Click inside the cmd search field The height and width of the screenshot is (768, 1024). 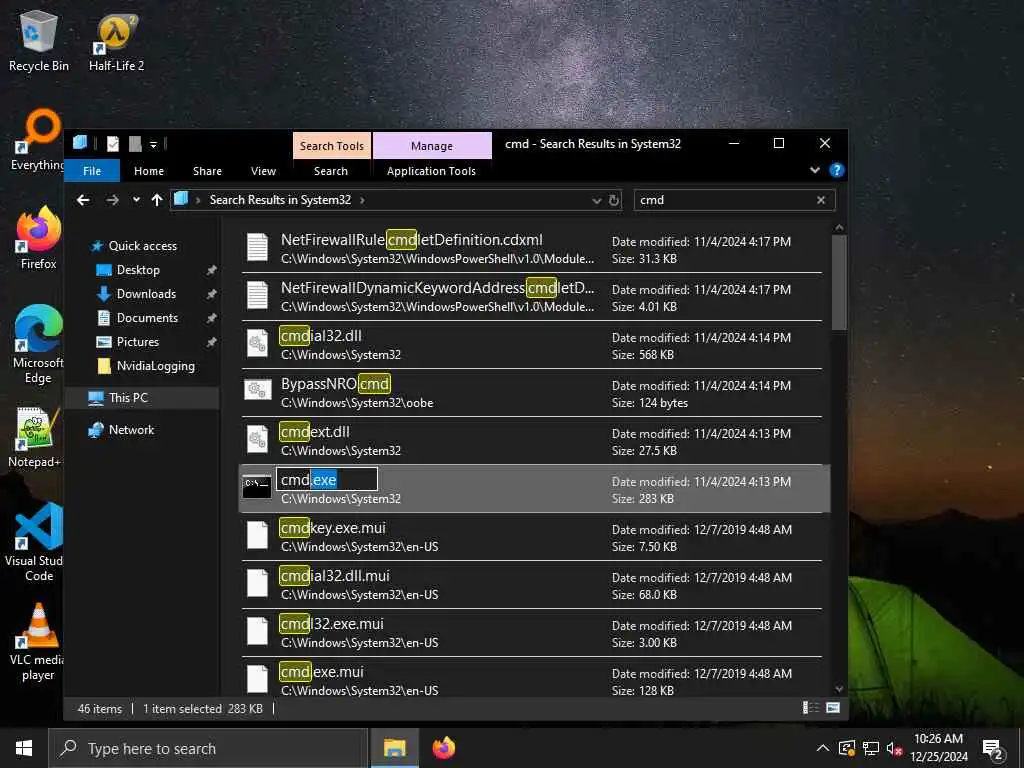click(x=724, y=200)
